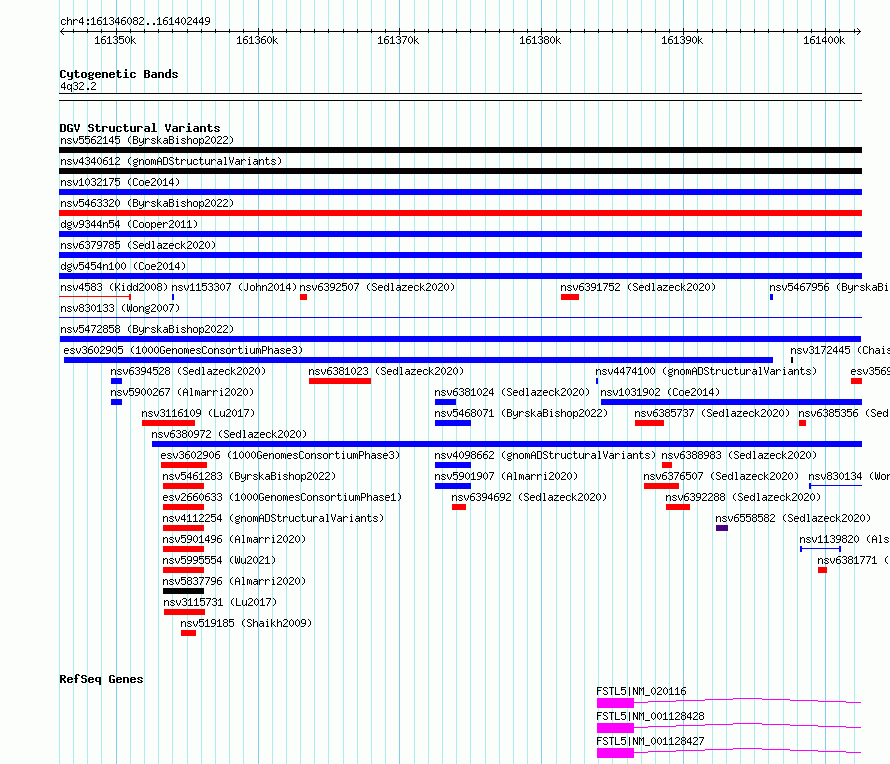Select the chr4:161346082..161402449 coordinate text
The height and width of the screenshot is (764, 890).
click(135, 21)
